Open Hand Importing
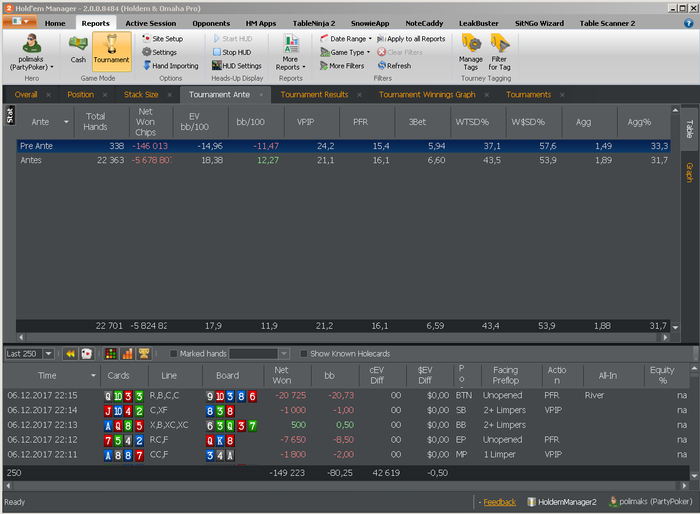 (170, 66)
